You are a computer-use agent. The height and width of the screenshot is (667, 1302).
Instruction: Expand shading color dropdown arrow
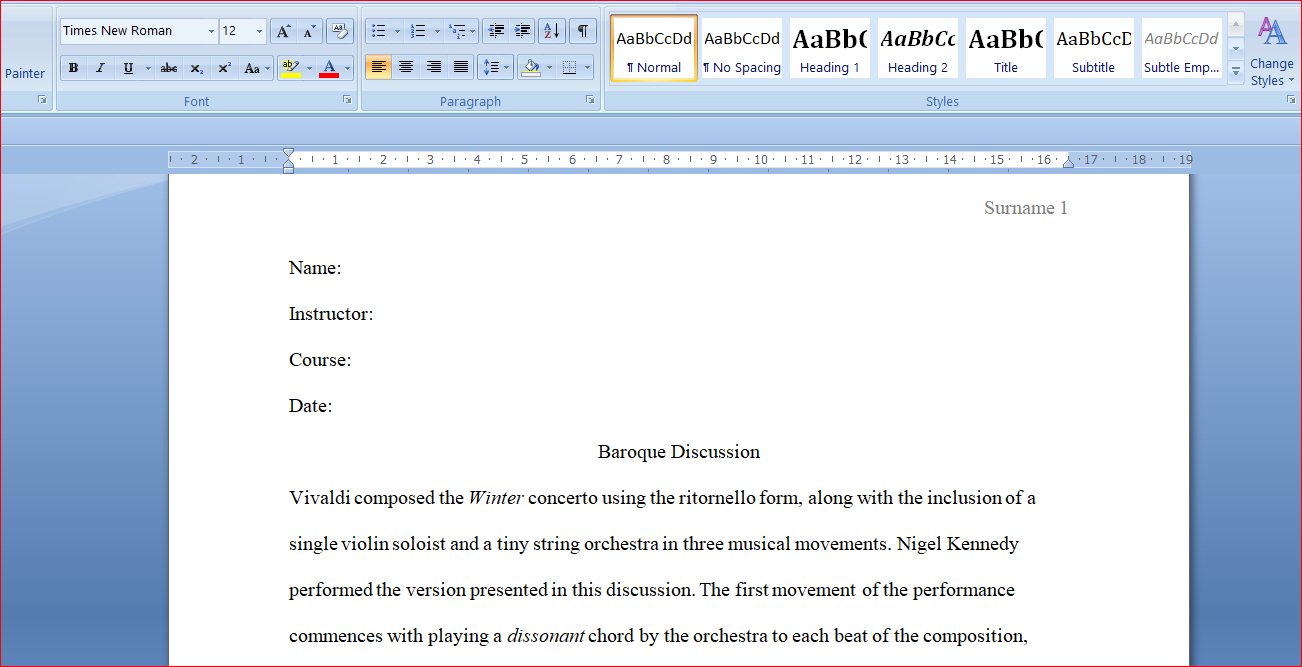click(x=549, y=68)
